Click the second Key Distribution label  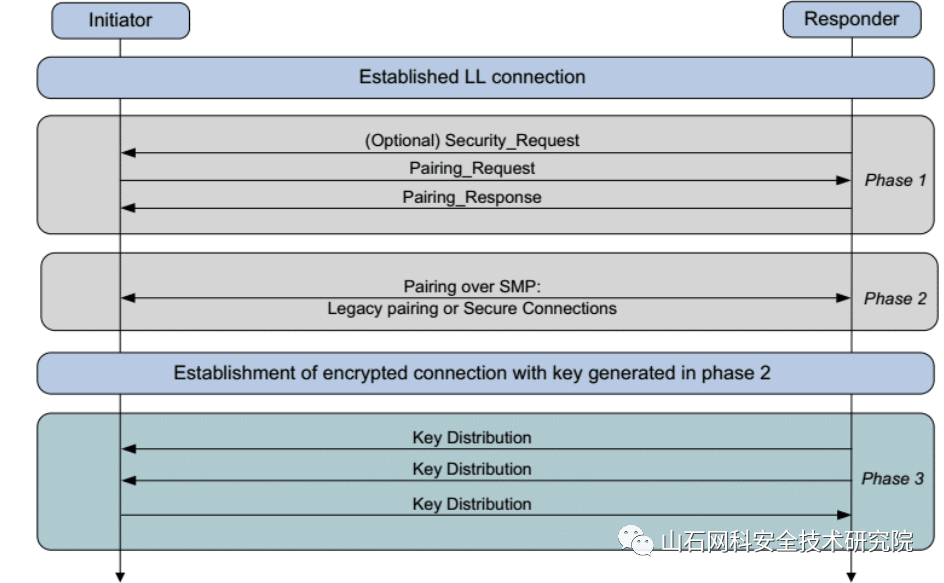471,469
